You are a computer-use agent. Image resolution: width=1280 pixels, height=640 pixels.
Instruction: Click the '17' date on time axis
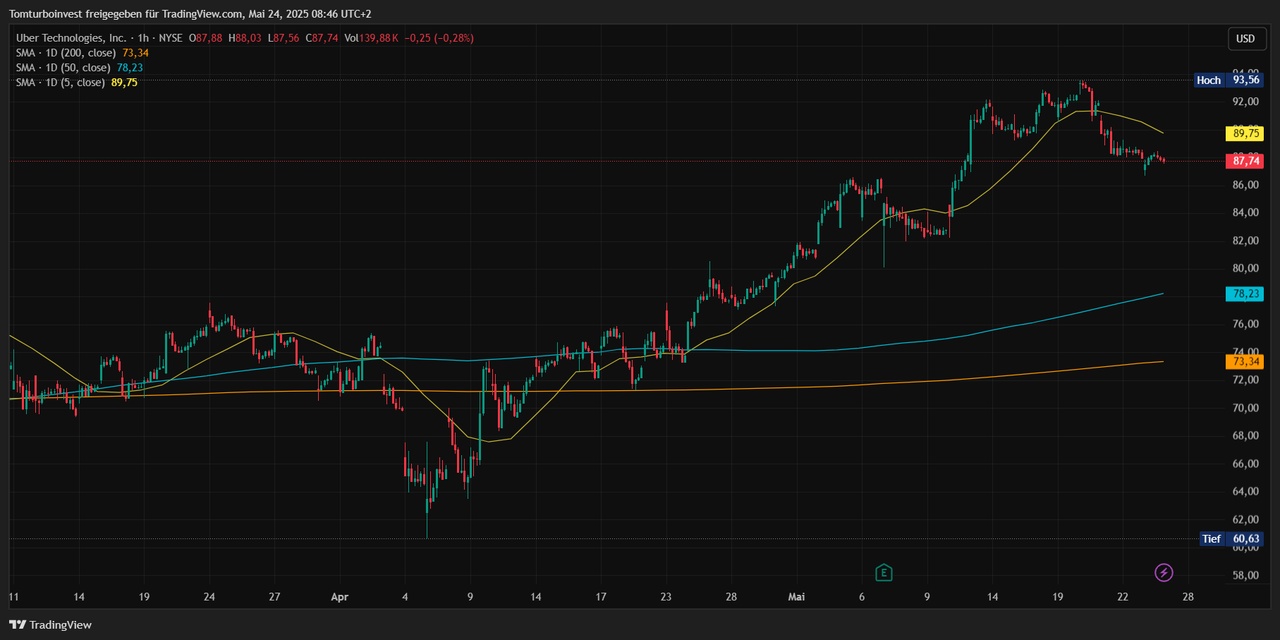click(601, 597)
